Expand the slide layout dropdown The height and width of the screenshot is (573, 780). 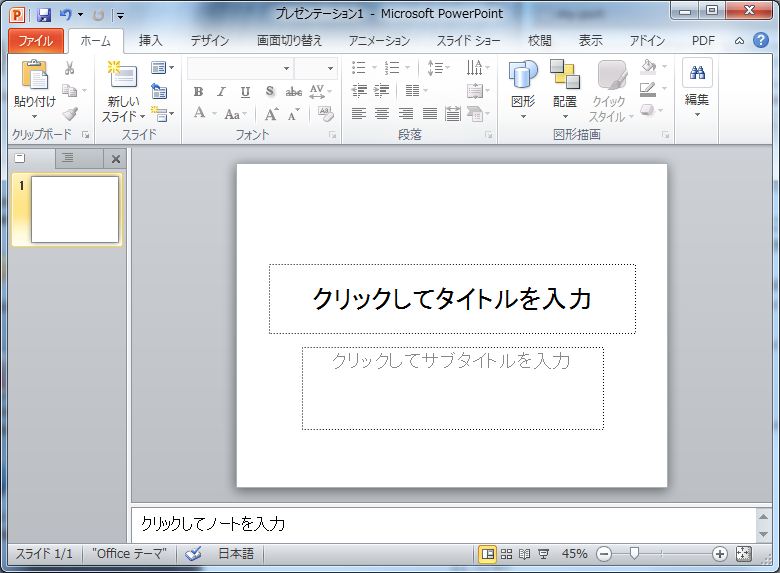[162, 67]
